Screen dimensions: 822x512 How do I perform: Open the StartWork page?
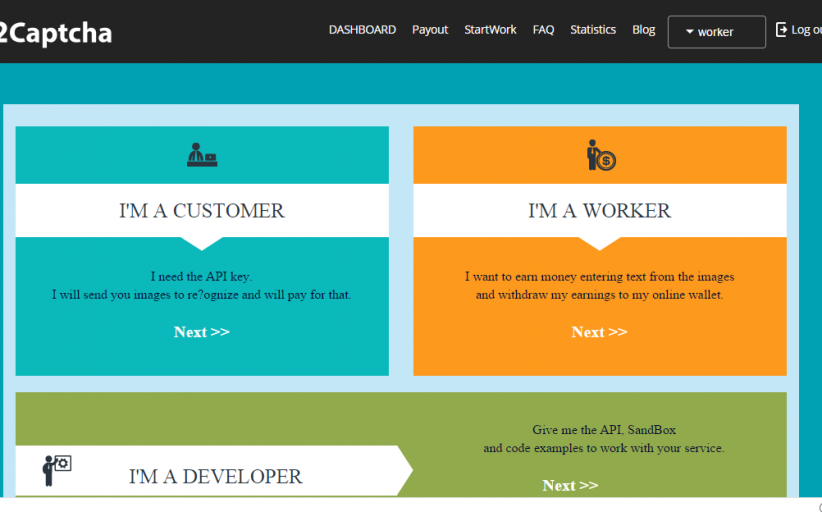pyautogui.click(x=490, y=30)
